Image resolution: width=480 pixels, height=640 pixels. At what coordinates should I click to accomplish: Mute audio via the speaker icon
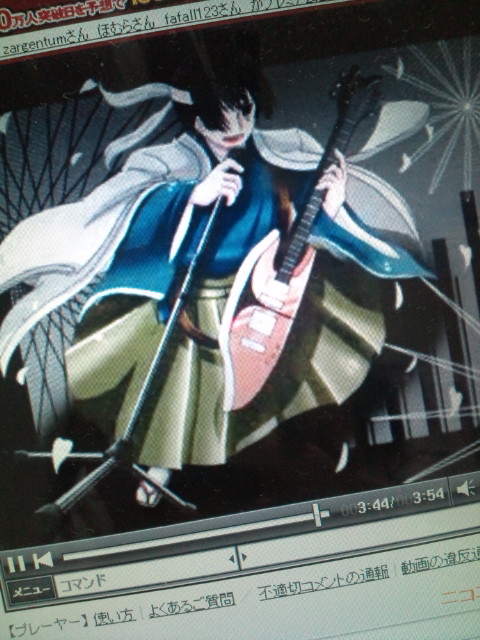pyautogui.click(x=467, y=488)
